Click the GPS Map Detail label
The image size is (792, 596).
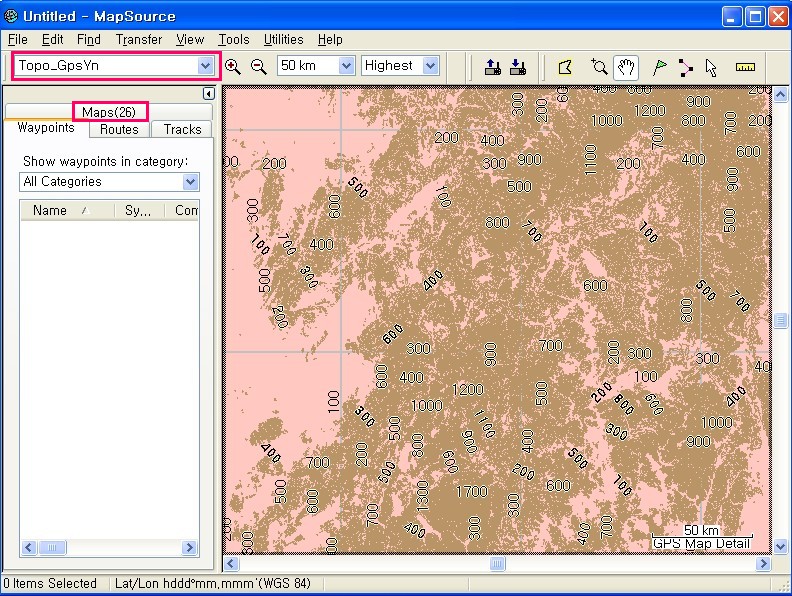tap(701, 544)
